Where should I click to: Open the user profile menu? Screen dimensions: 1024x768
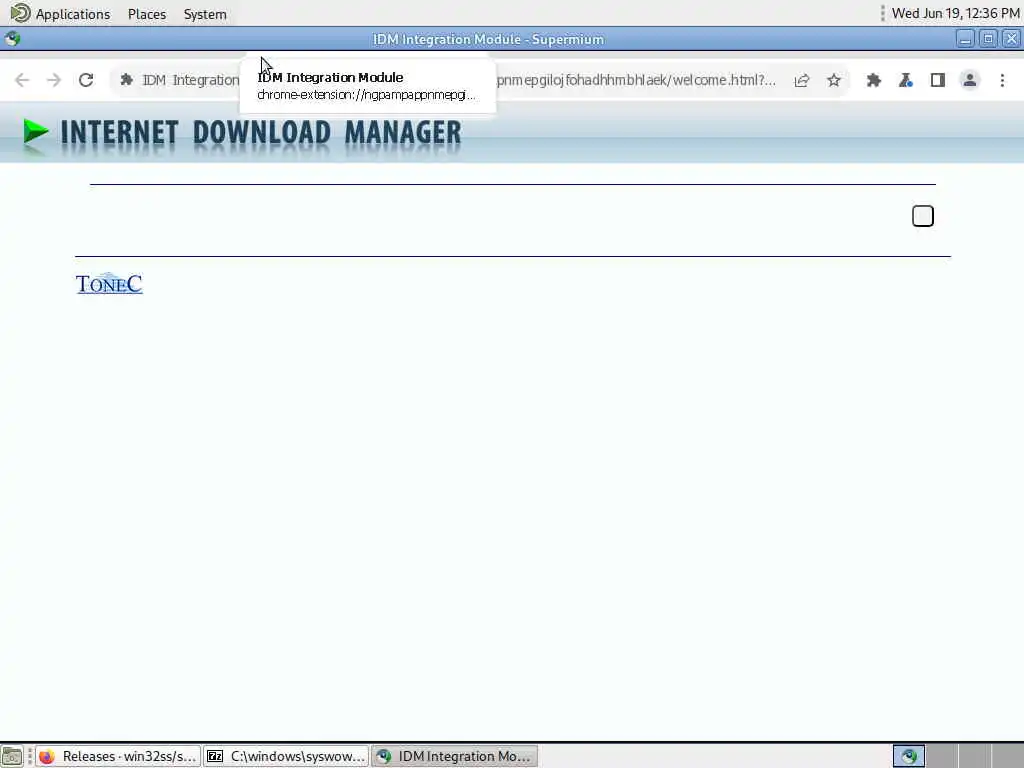tap(970, 80)
